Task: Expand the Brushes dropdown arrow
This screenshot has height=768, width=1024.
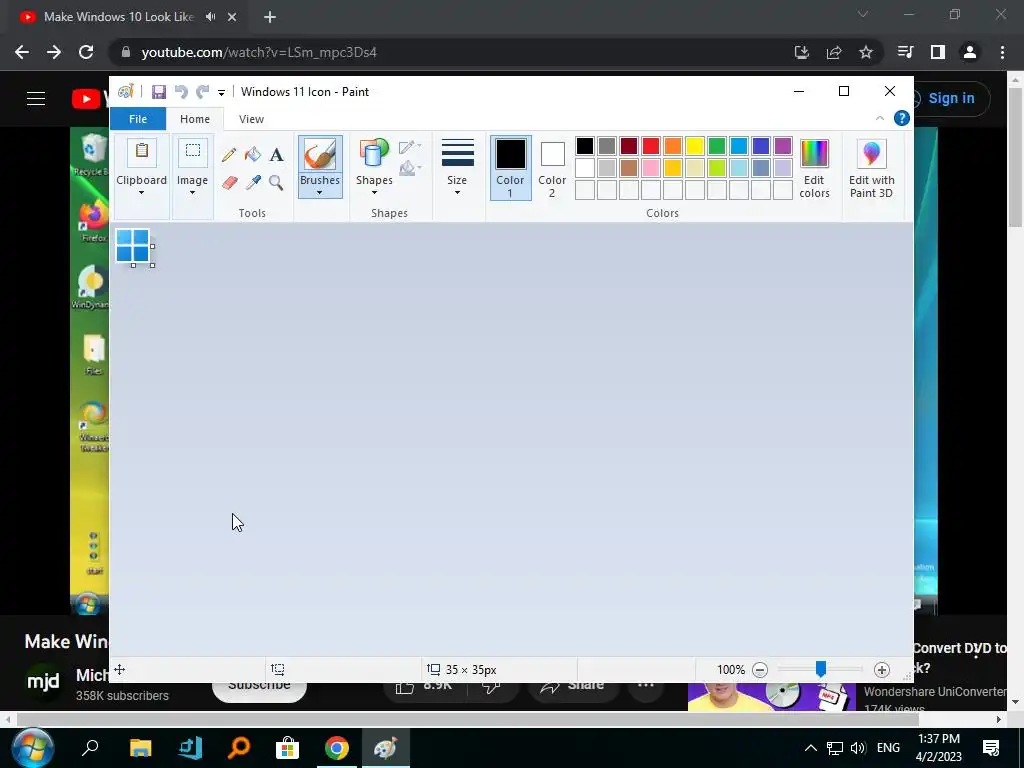Action: click(x=319, y=193)
